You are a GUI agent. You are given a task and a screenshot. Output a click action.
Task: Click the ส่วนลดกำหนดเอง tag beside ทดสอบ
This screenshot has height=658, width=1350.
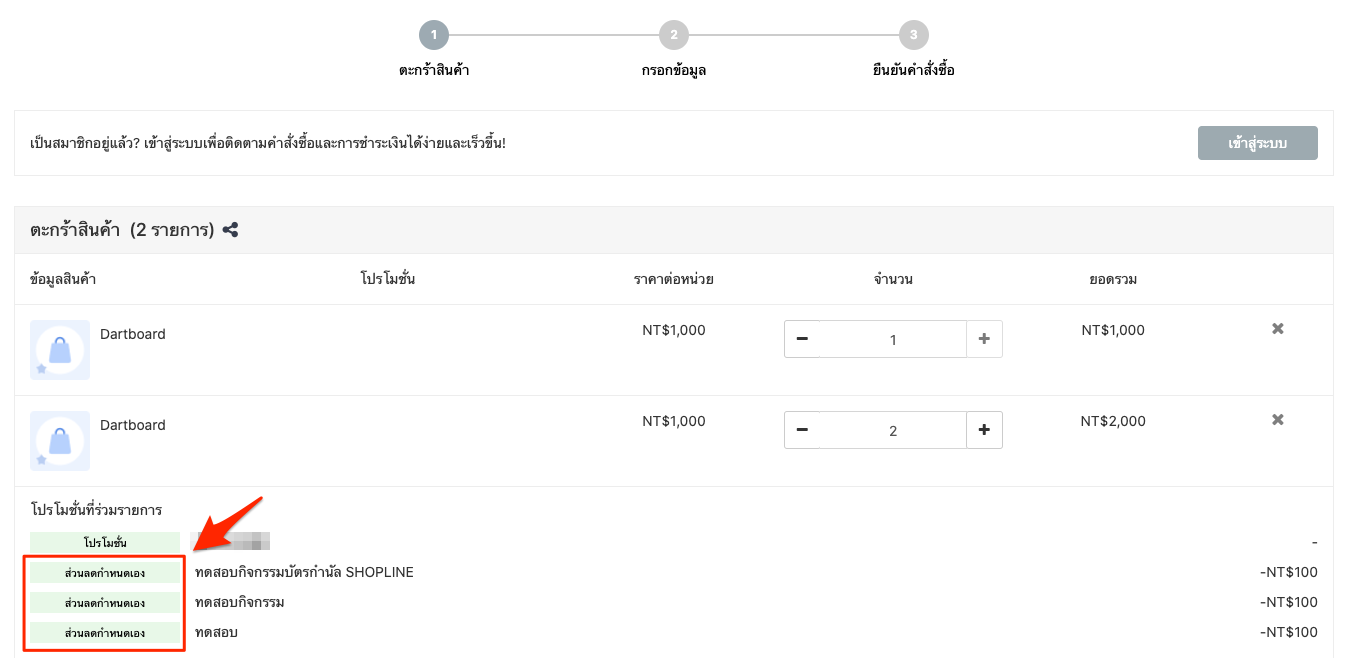[x=105, y=633]
